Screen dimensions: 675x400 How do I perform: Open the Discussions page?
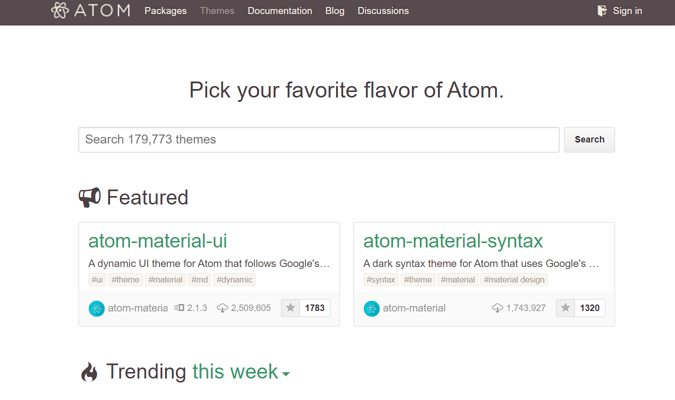pyautogui.click(x=383, y=11)
